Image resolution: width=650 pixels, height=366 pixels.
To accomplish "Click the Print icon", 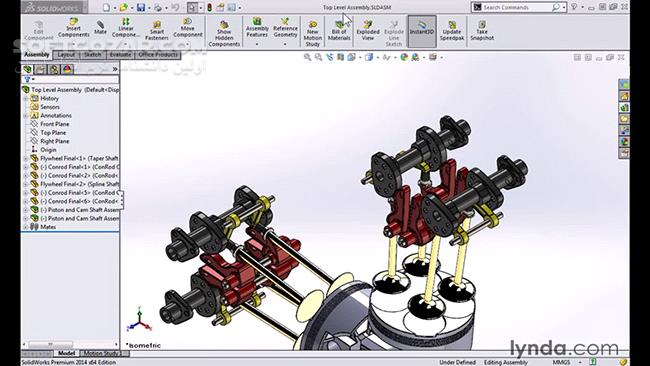I will point(158,7).
